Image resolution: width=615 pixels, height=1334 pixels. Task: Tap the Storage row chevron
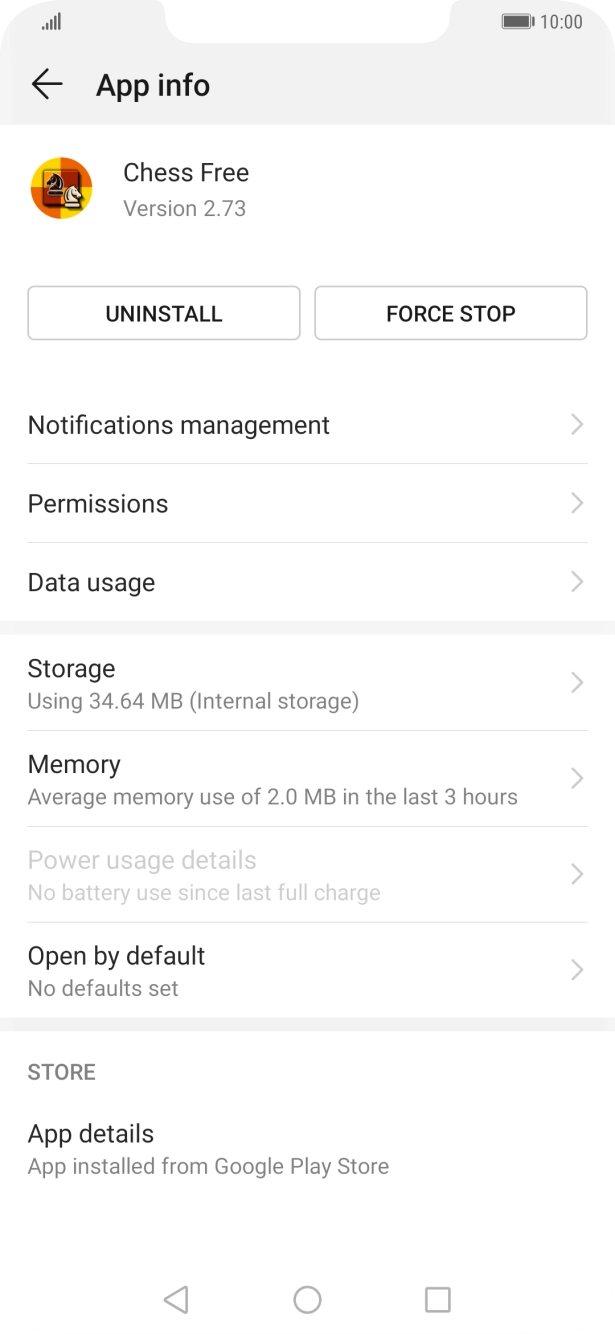(x=576, y=683)
